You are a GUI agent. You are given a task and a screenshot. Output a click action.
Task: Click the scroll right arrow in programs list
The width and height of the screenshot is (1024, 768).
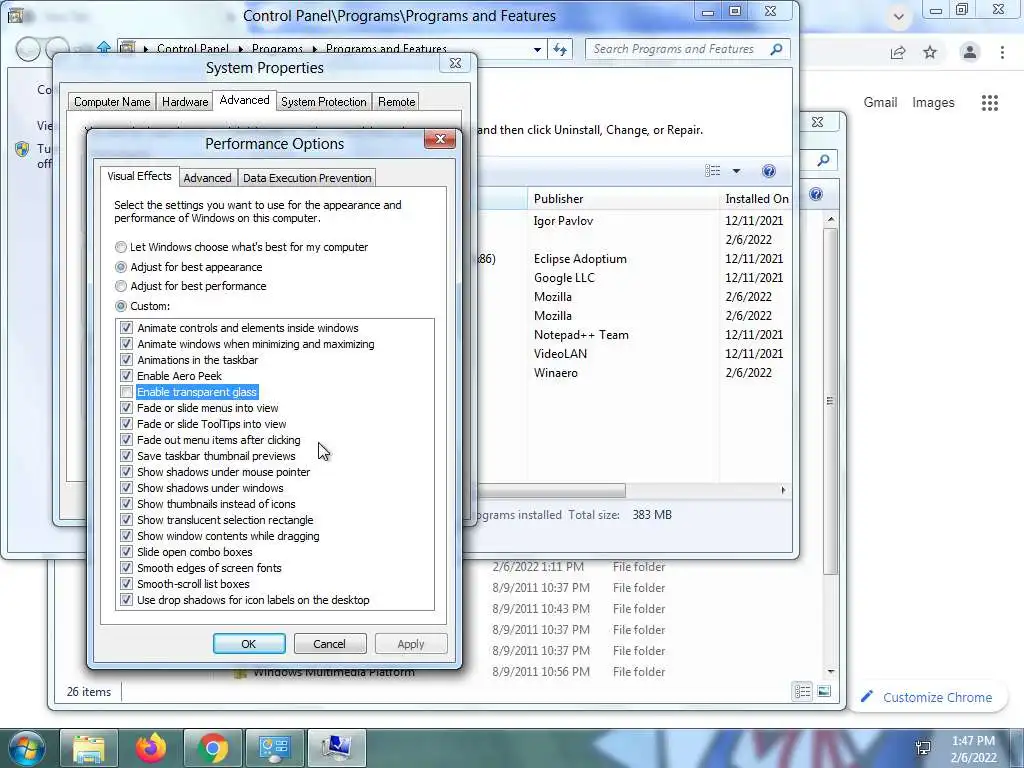783,490
